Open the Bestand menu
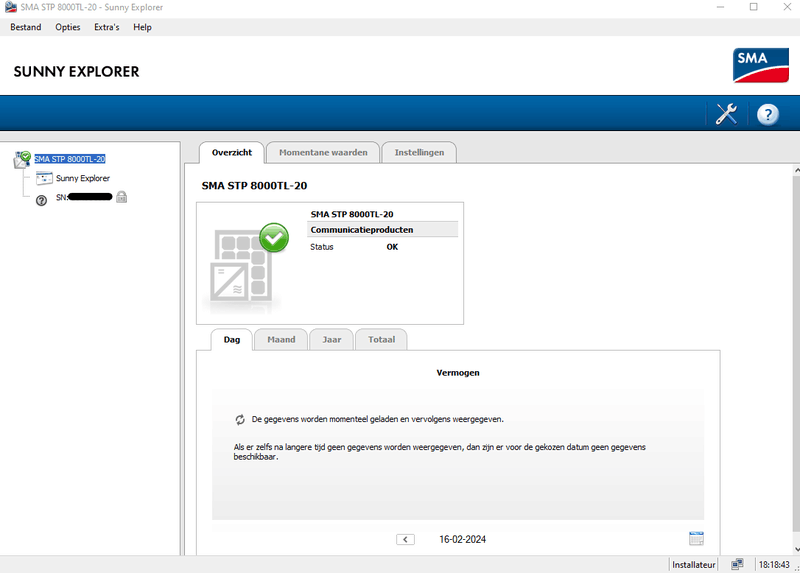Image resolution: width=800 pixels, height=573 pixels. click(26, 27)
